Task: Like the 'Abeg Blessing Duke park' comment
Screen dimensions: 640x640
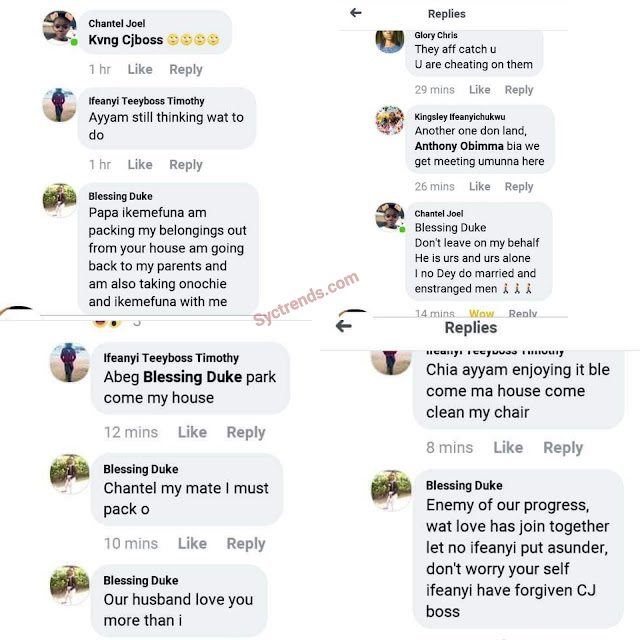Action: tap(192, 432)
